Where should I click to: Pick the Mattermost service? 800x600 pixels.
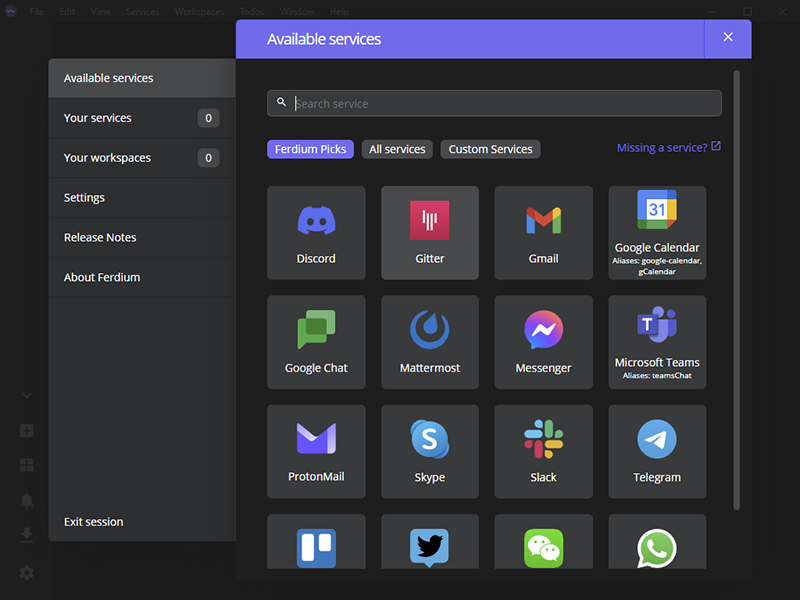click(x=430, y=342)
